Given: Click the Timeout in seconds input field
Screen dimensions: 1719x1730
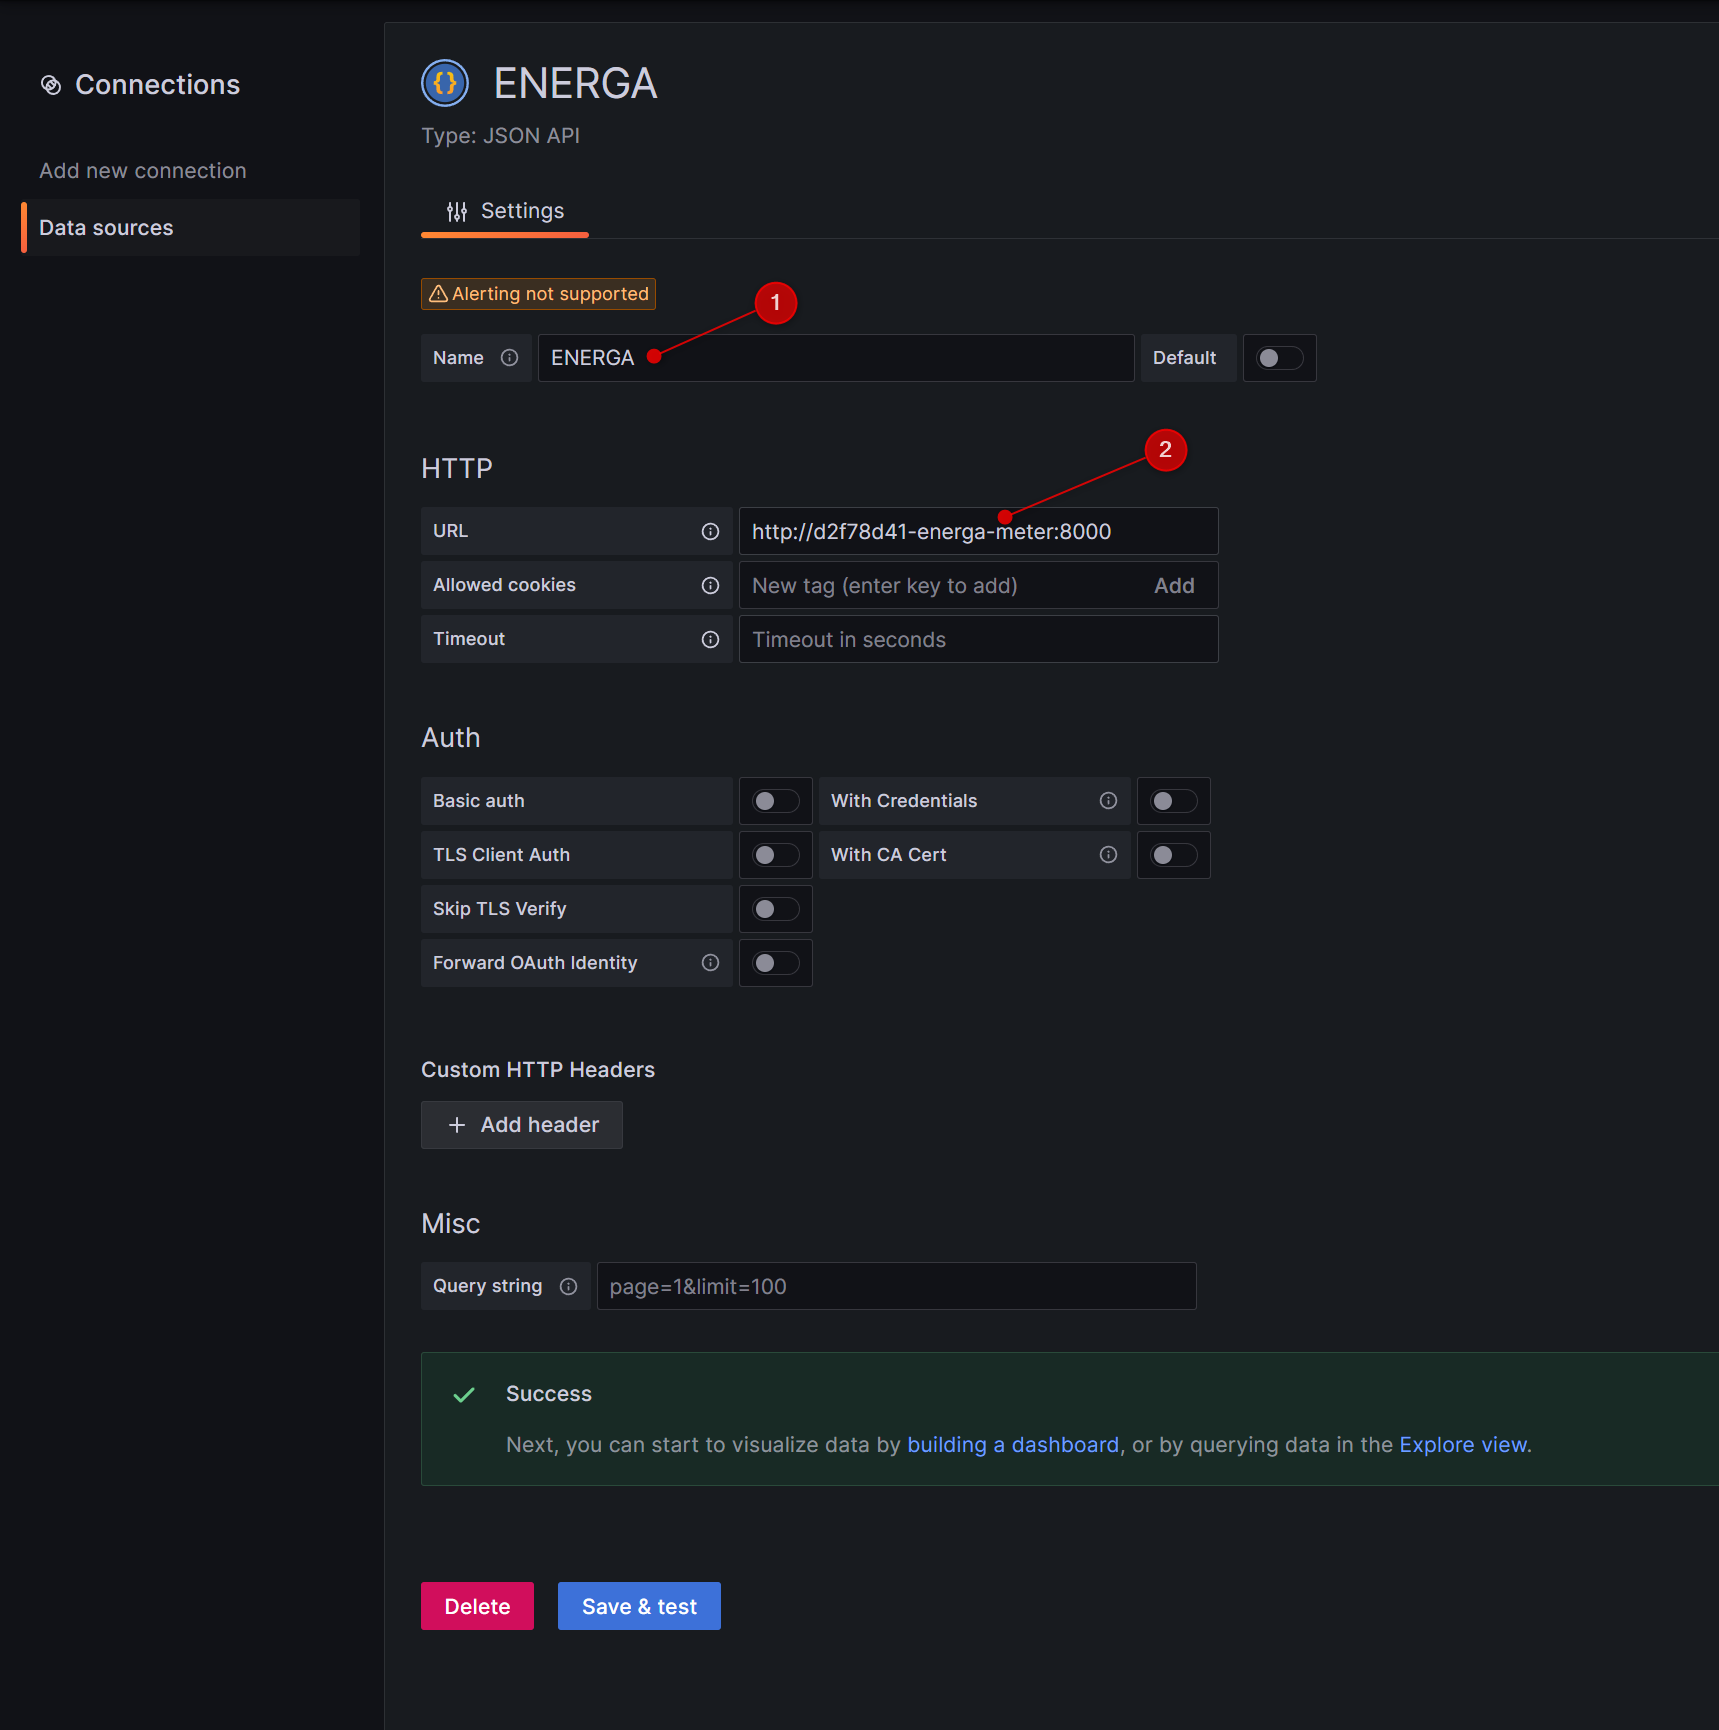Looking at the screenshot, I should point(977,638).
